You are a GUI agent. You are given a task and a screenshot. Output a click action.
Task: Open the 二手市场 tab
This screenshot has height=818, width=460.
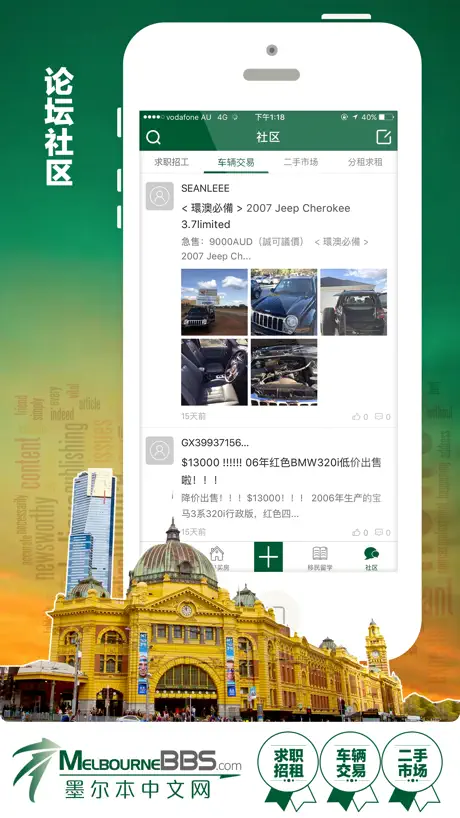click(x=300, y=162)
